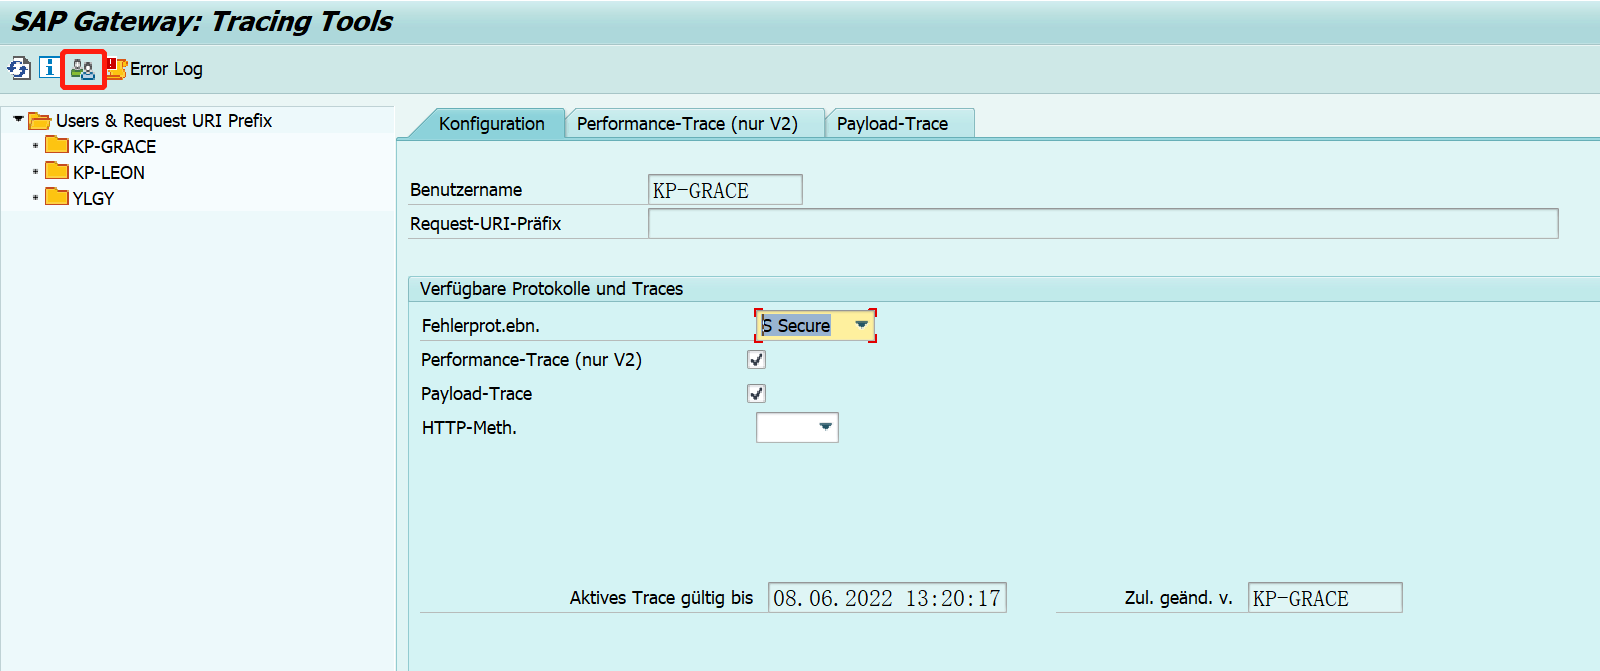Click the Zul. geänd. v. field
Screen dimensions: 1600x671
[1325, 598]
